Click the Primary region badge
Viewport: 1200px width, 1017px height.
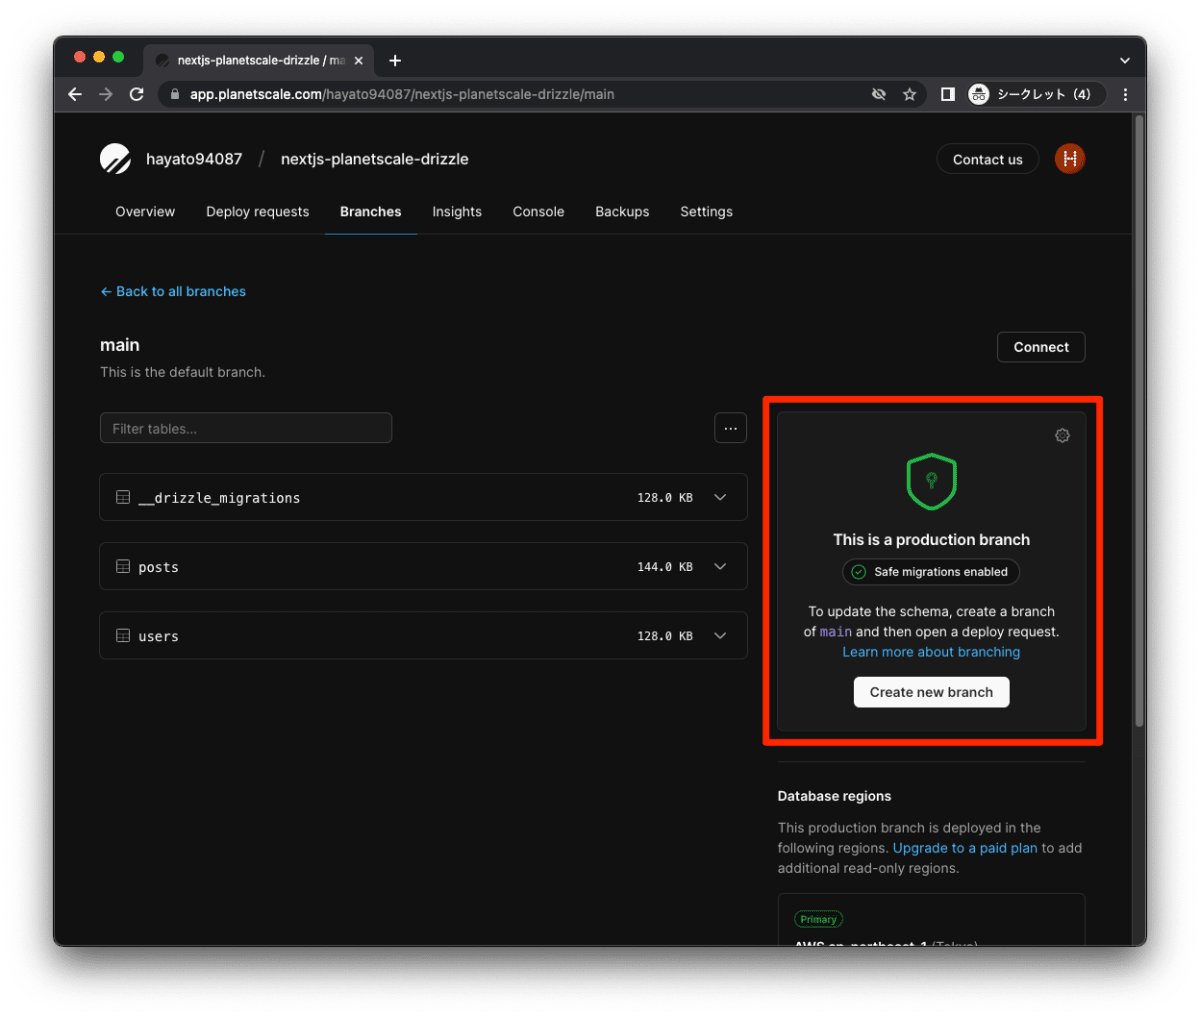[818, 919]
